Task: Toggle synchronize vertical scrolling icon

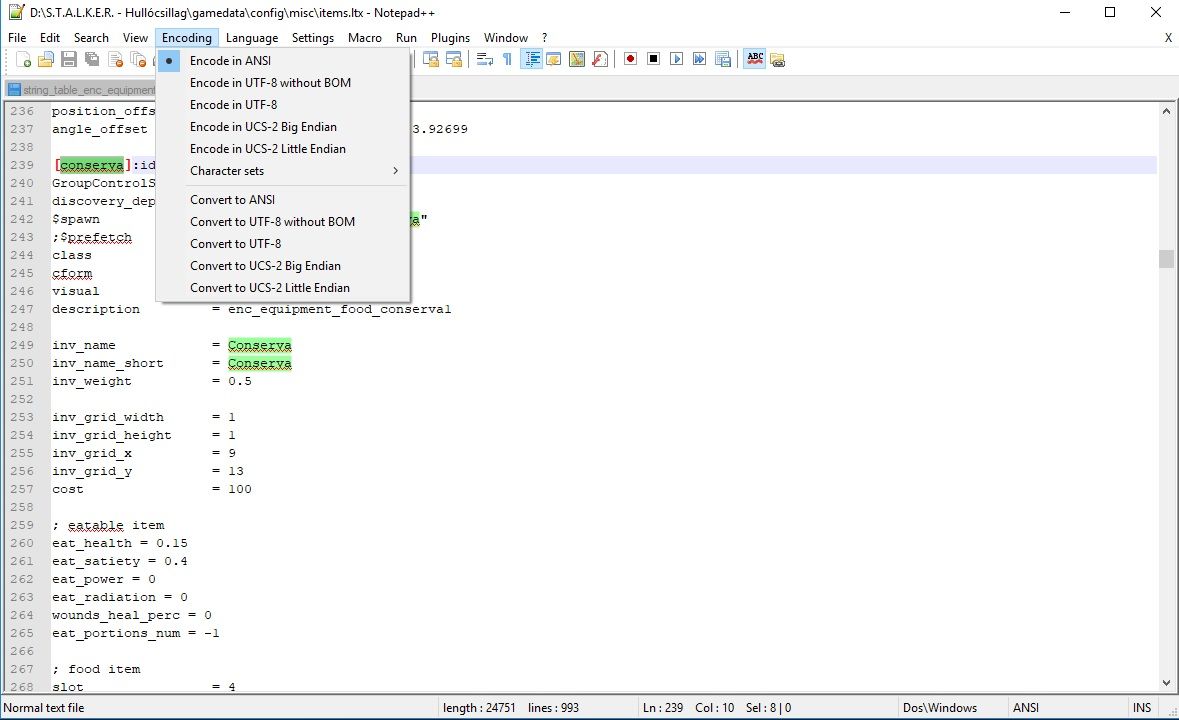Action: (431, 59)
